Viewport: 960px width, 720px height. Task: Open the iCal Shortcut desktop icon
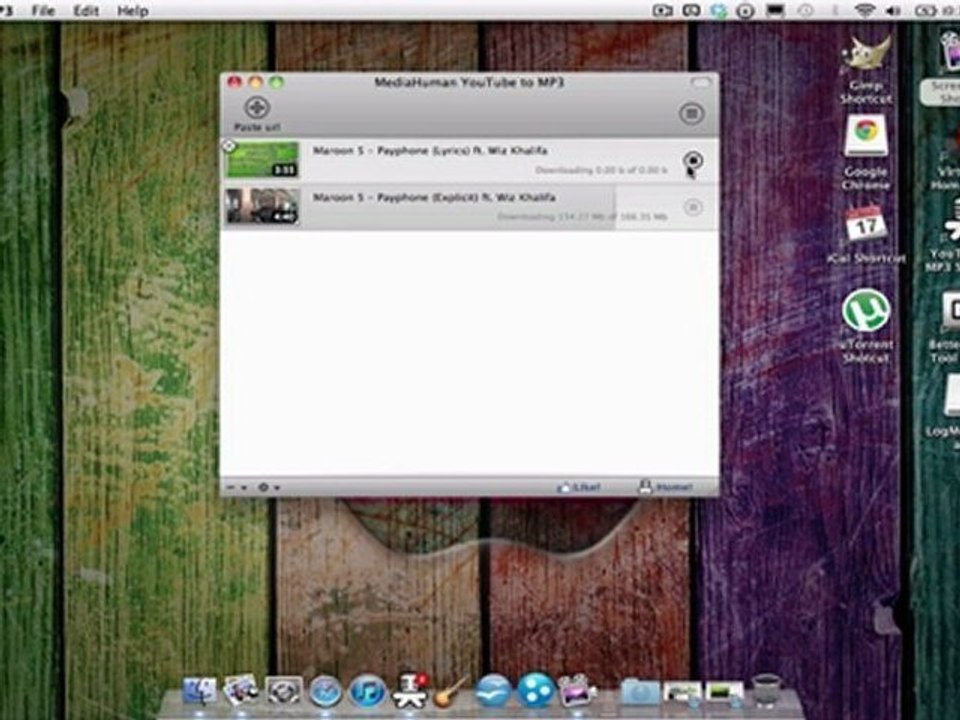(866, 234)
